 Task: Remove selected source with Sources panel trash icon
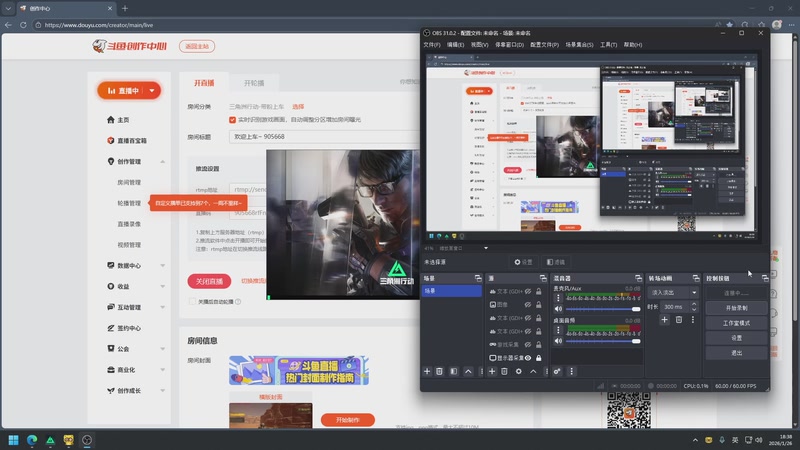[x=504, y=371]
